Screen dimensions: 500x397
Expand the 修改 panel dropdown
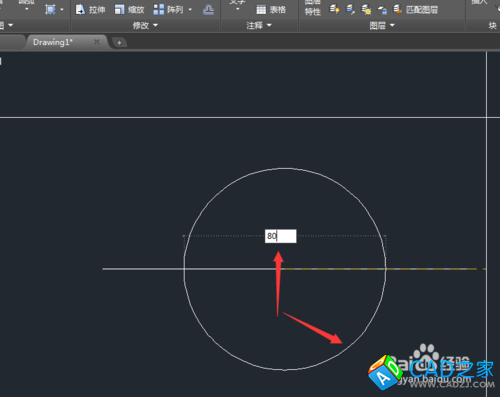click(x=145, y=25)
